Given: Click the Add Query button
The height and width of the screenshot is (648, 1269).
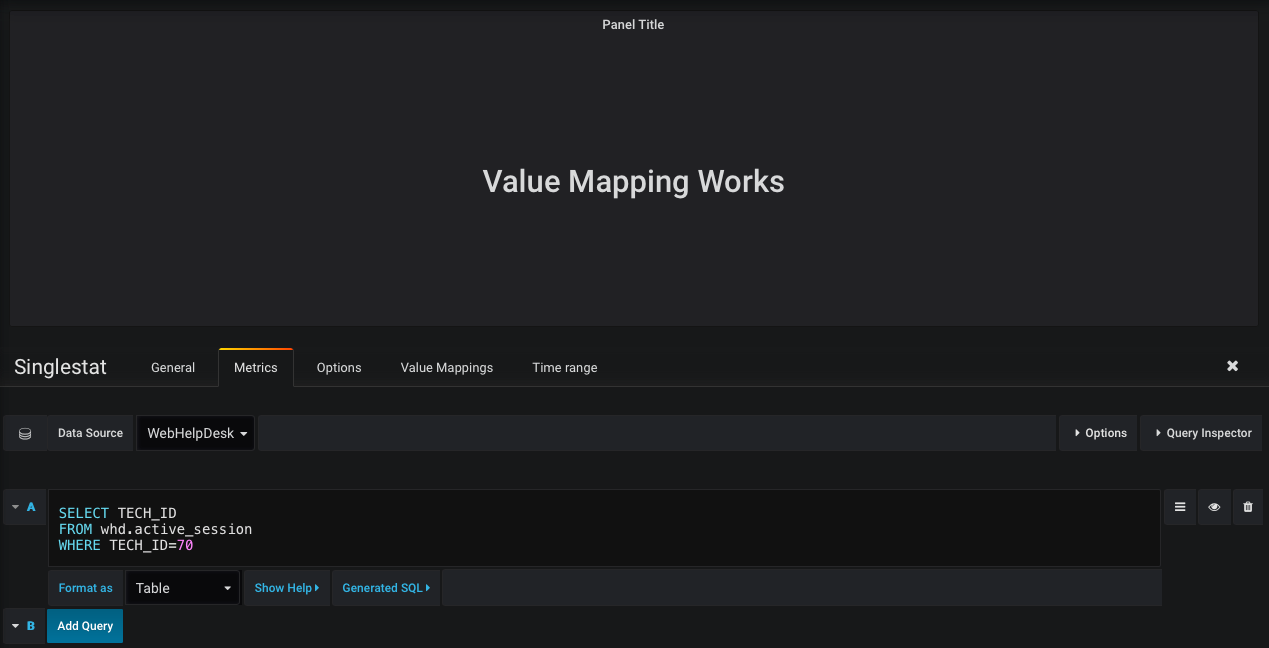Looking at the screenshot, I should coord(84,625).
